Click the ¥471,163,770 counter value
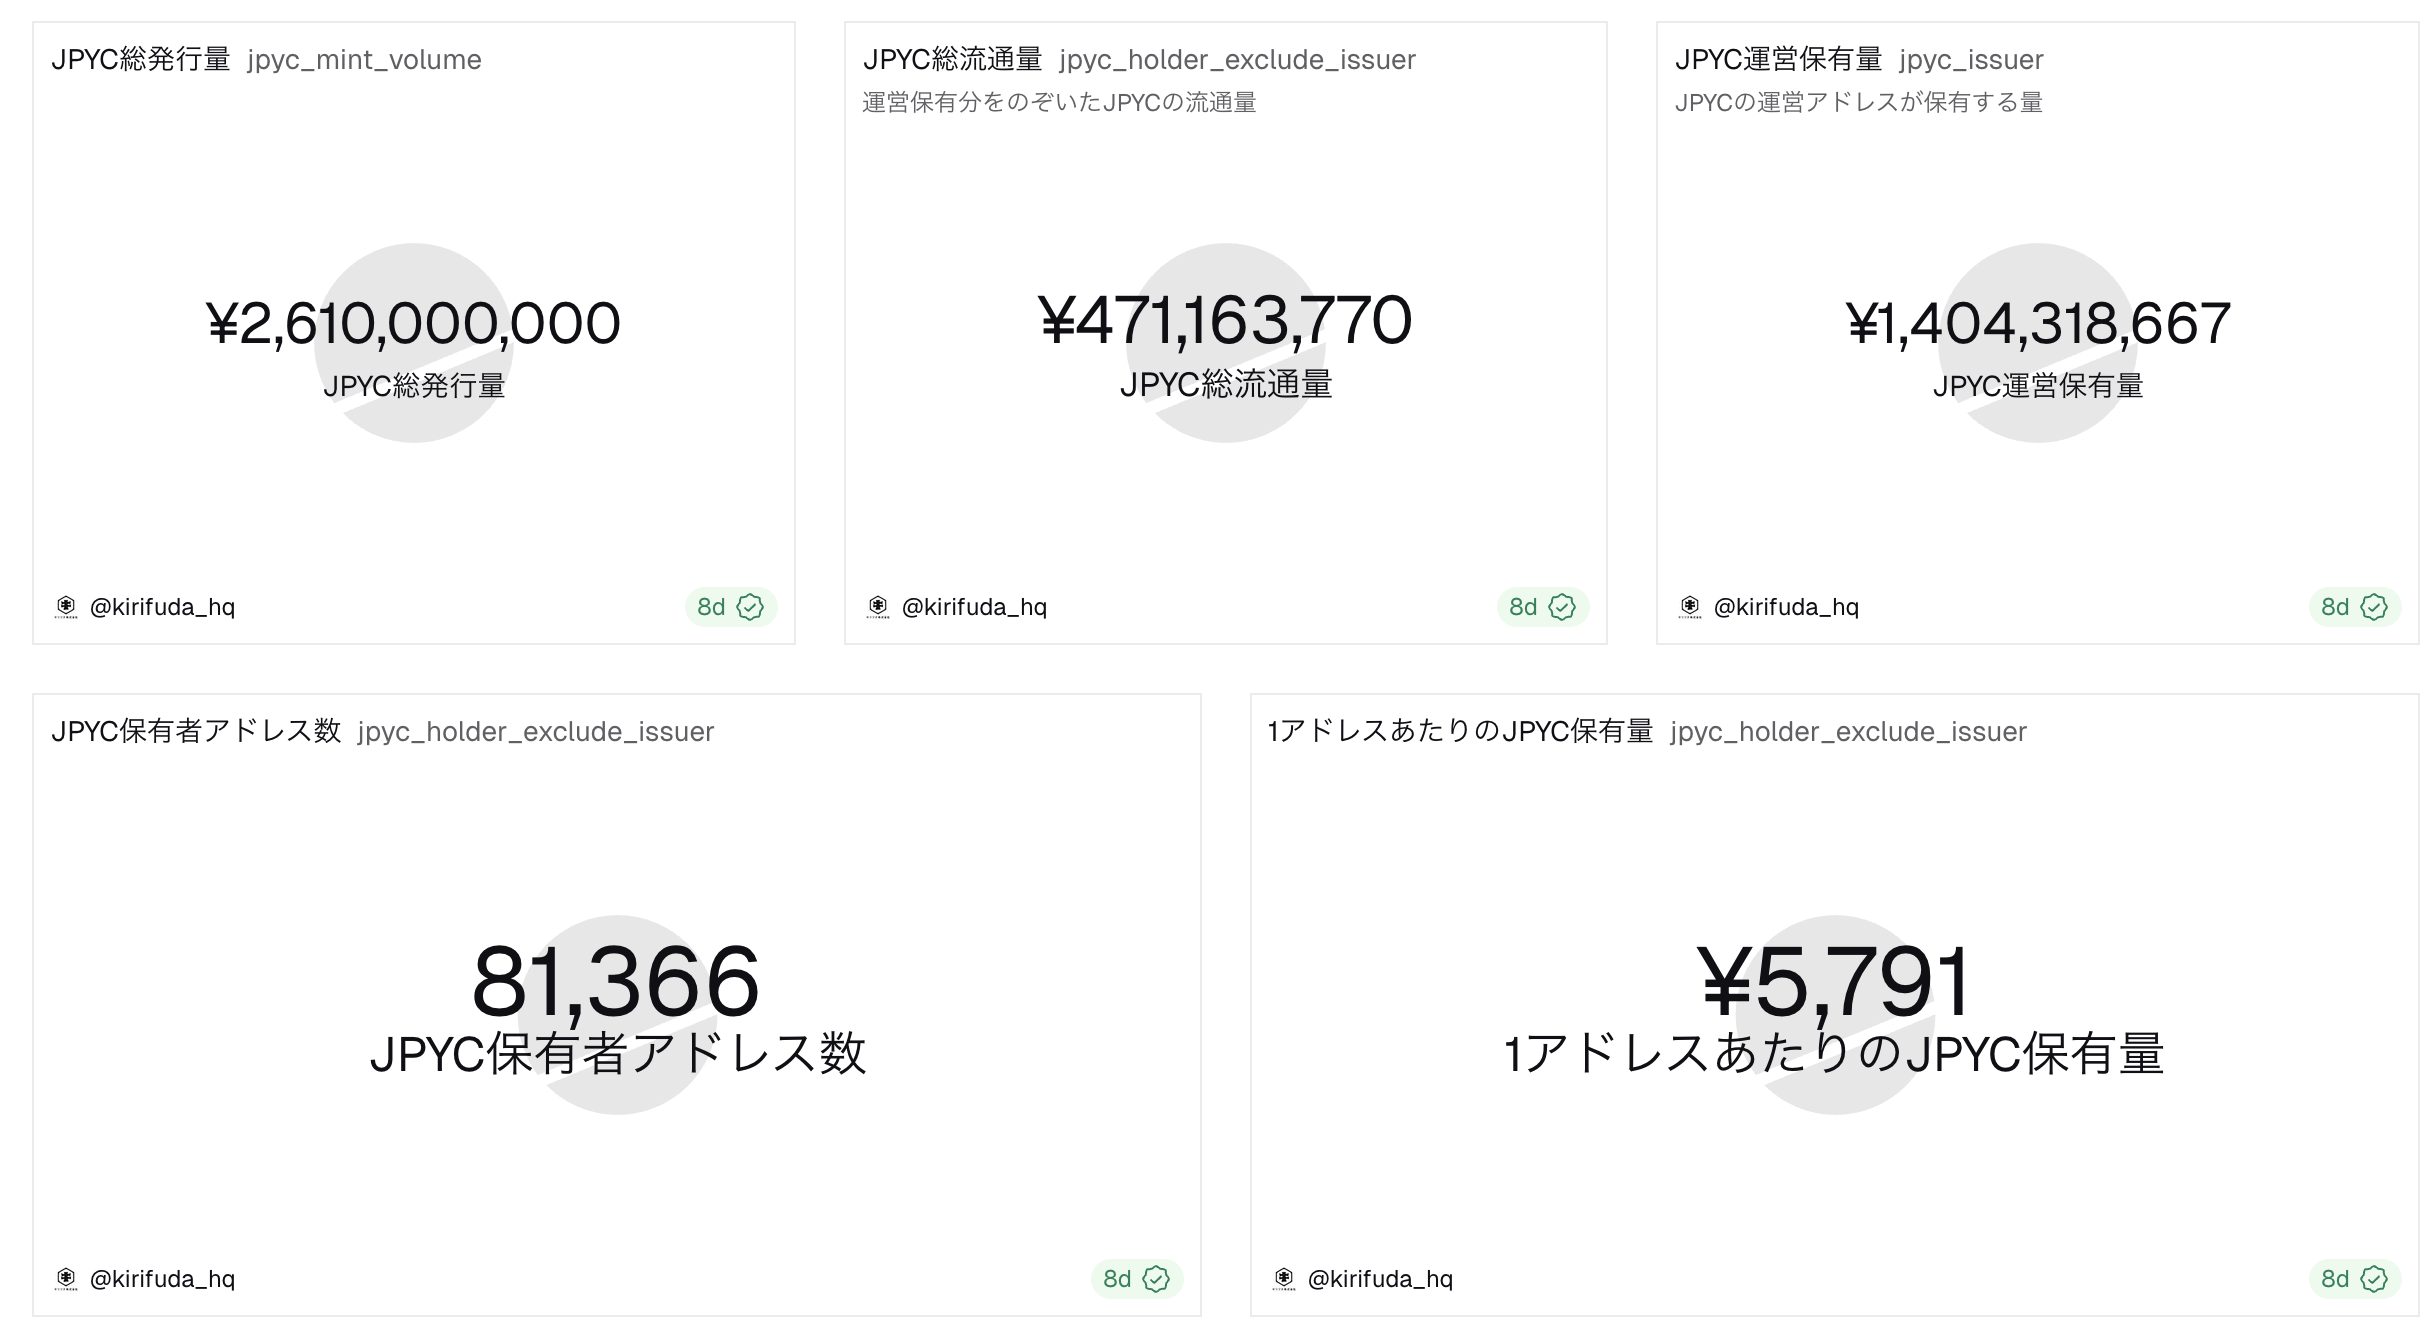Image resolution: width=2436 pixels, height=1330 pixels. 1225,322
